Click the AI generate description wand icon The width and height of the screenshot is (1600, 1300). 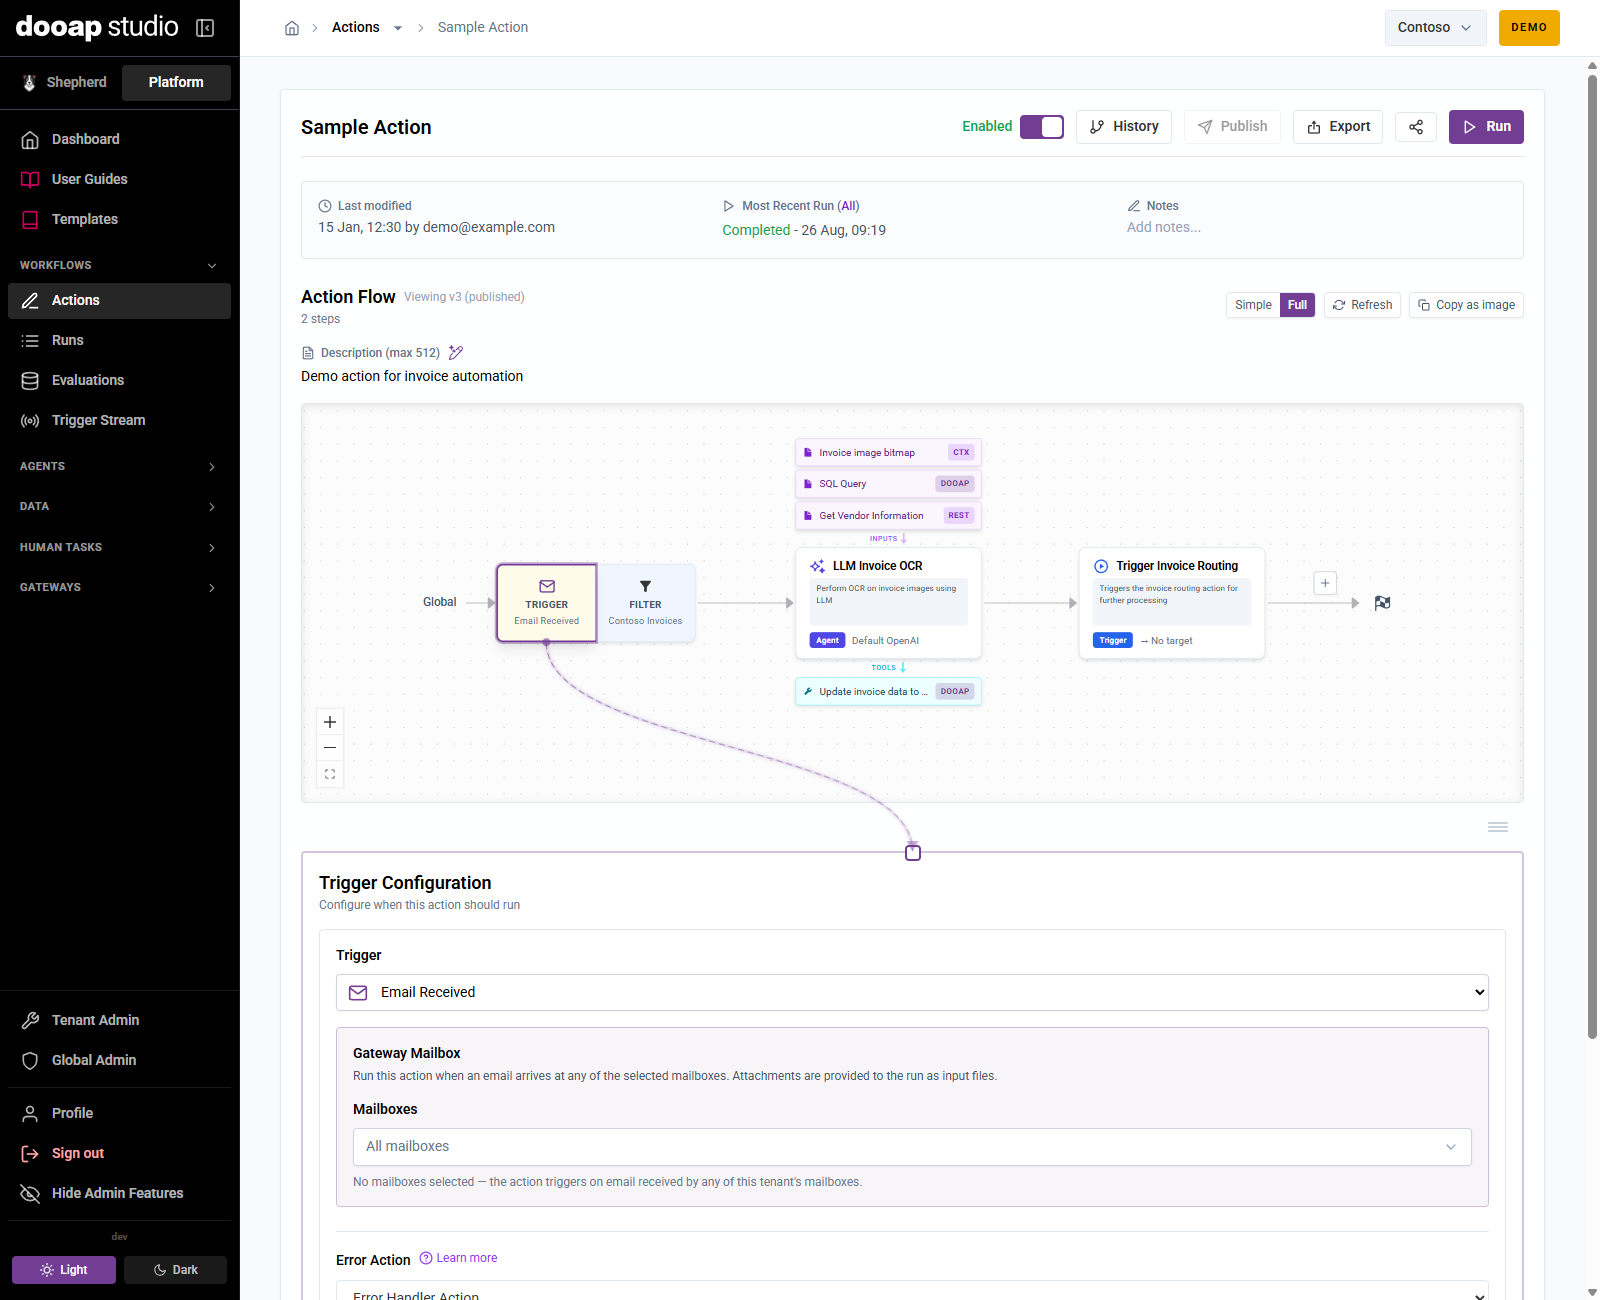456,353
